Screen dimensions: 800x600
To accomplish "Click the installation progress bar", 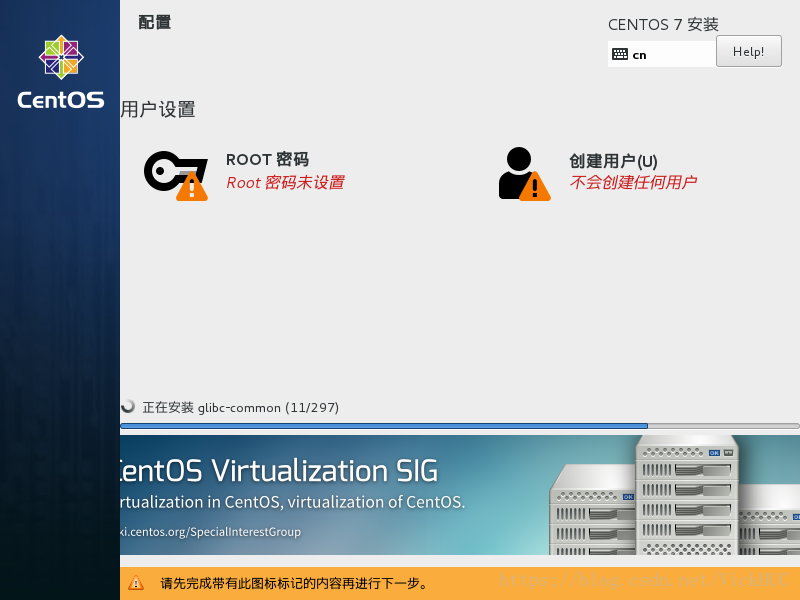I will pyautogui.click(x=460, y=426).
